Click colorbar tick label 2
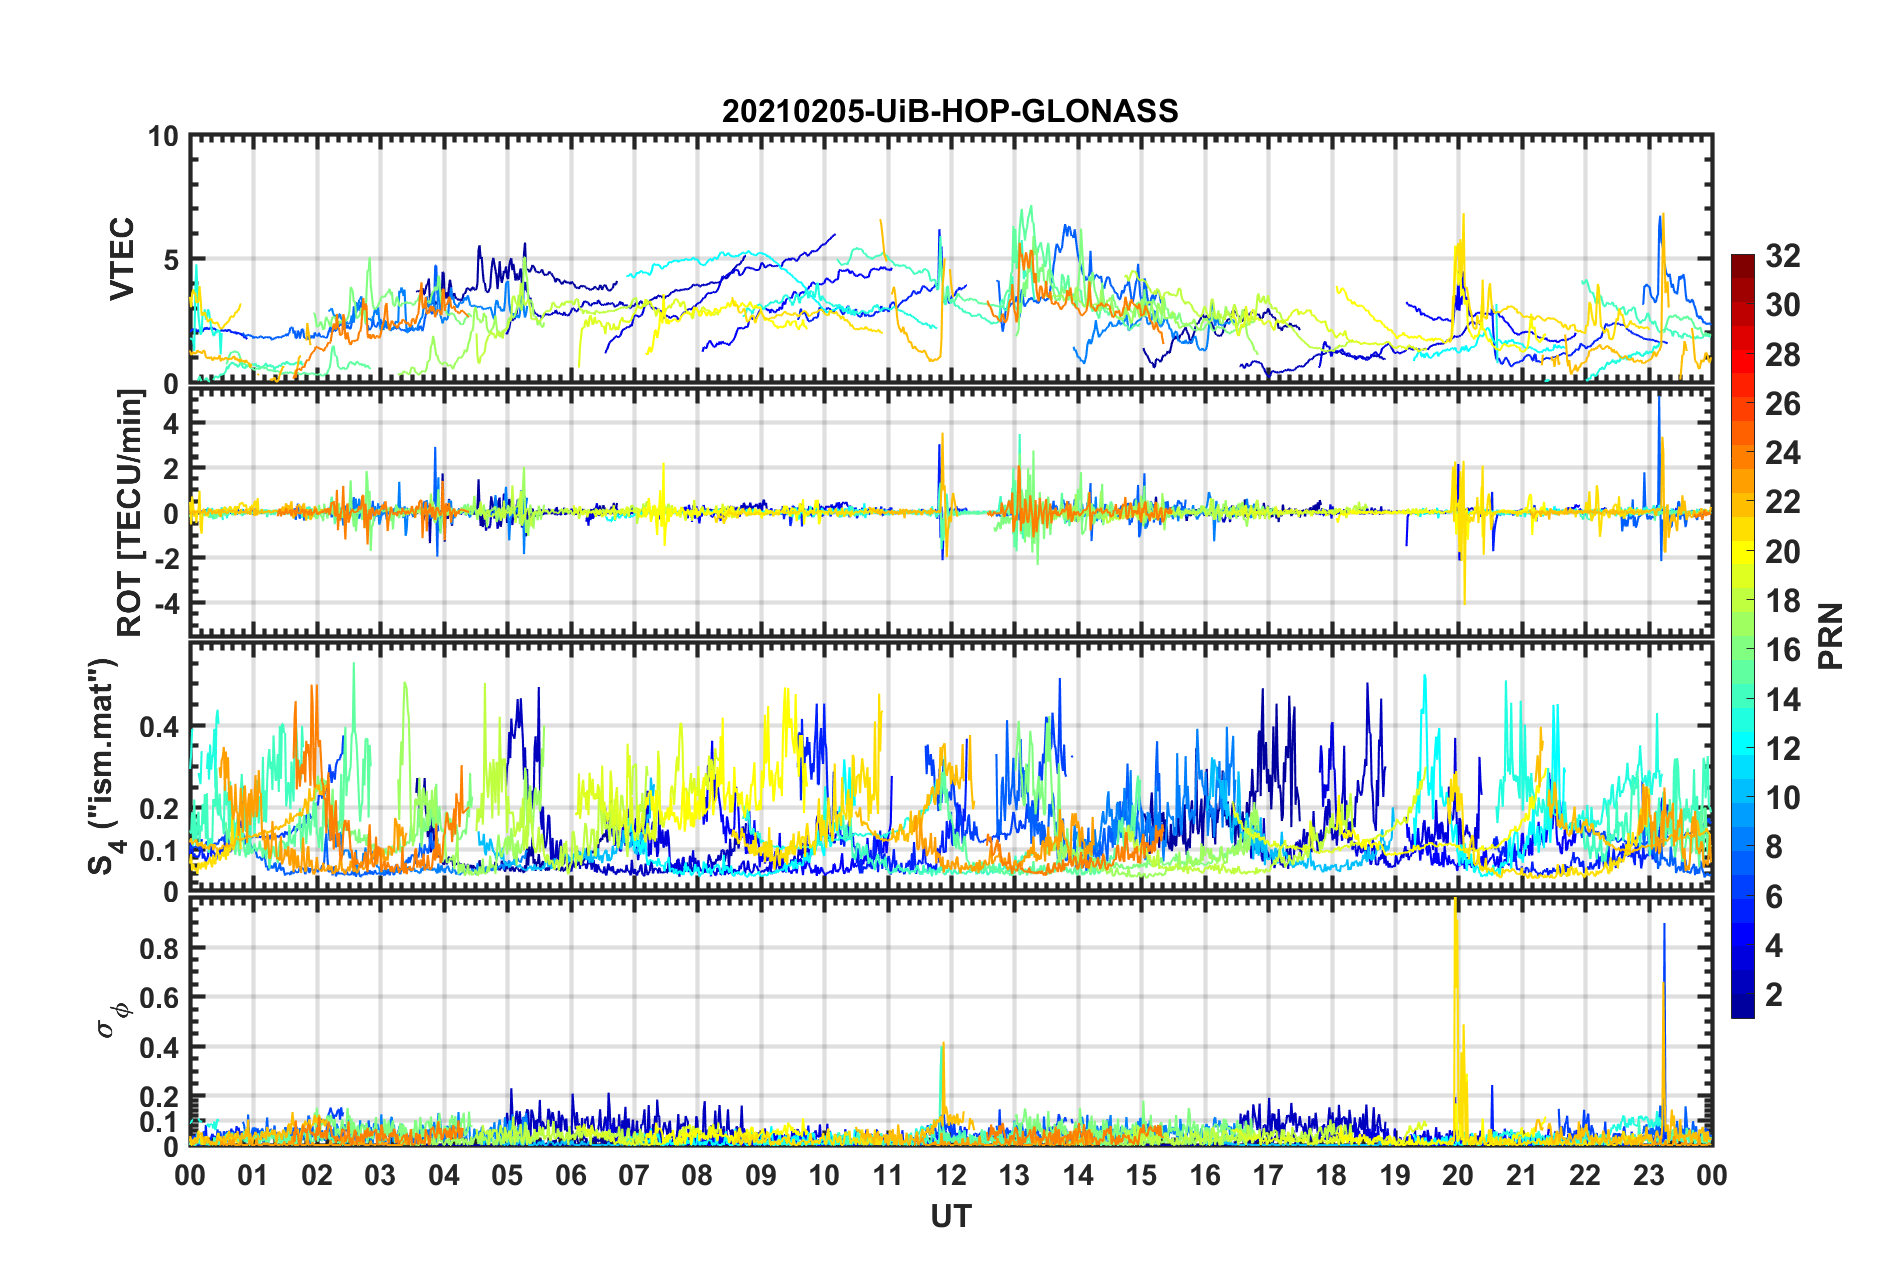1902x1272 pixels. tap(1774, 995)
